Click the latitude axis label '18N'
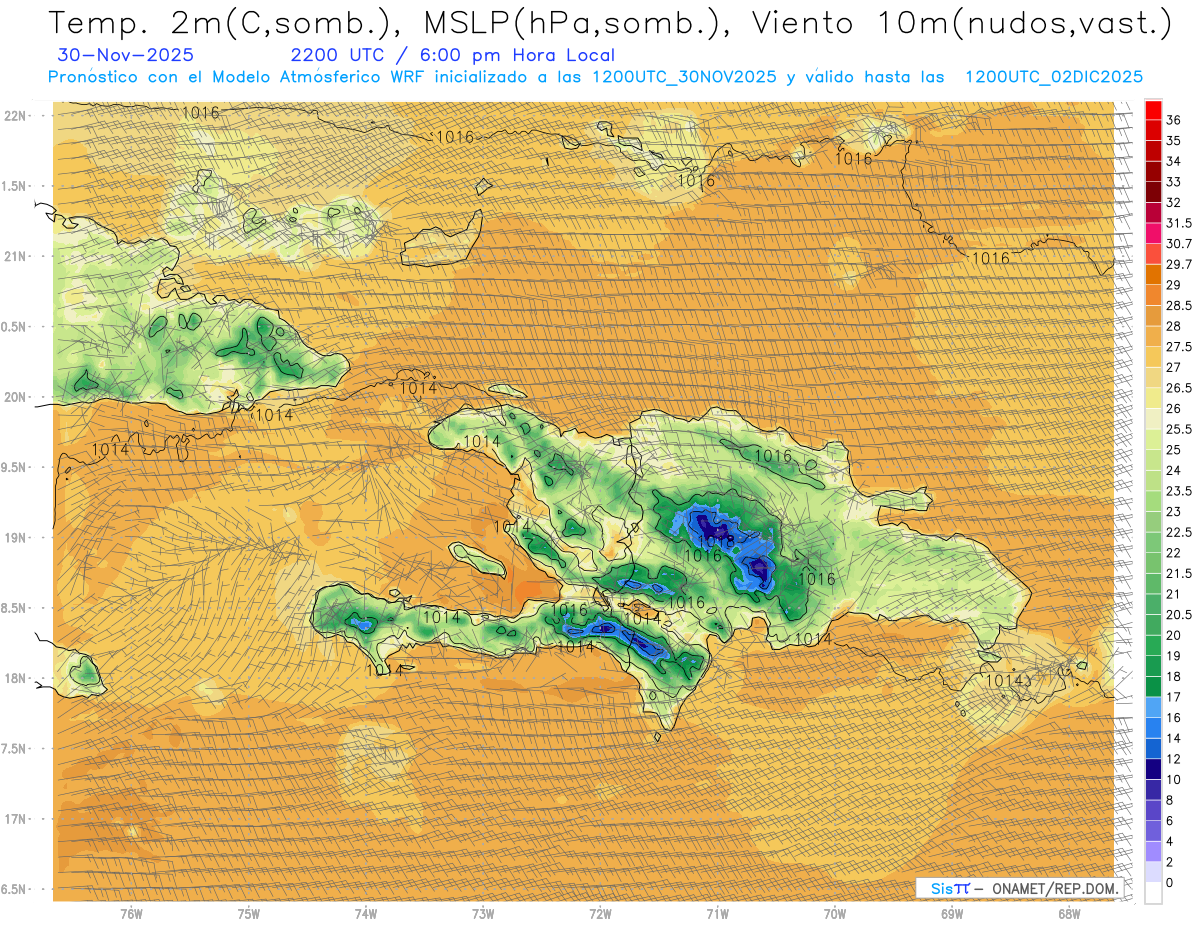The height and width of the screenshot is (927, 1200). pos(16,678)
